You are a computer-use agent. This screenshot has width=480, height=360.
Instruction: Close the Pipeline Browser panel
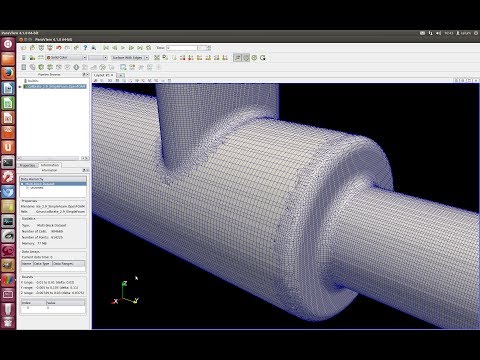(87, 75)
